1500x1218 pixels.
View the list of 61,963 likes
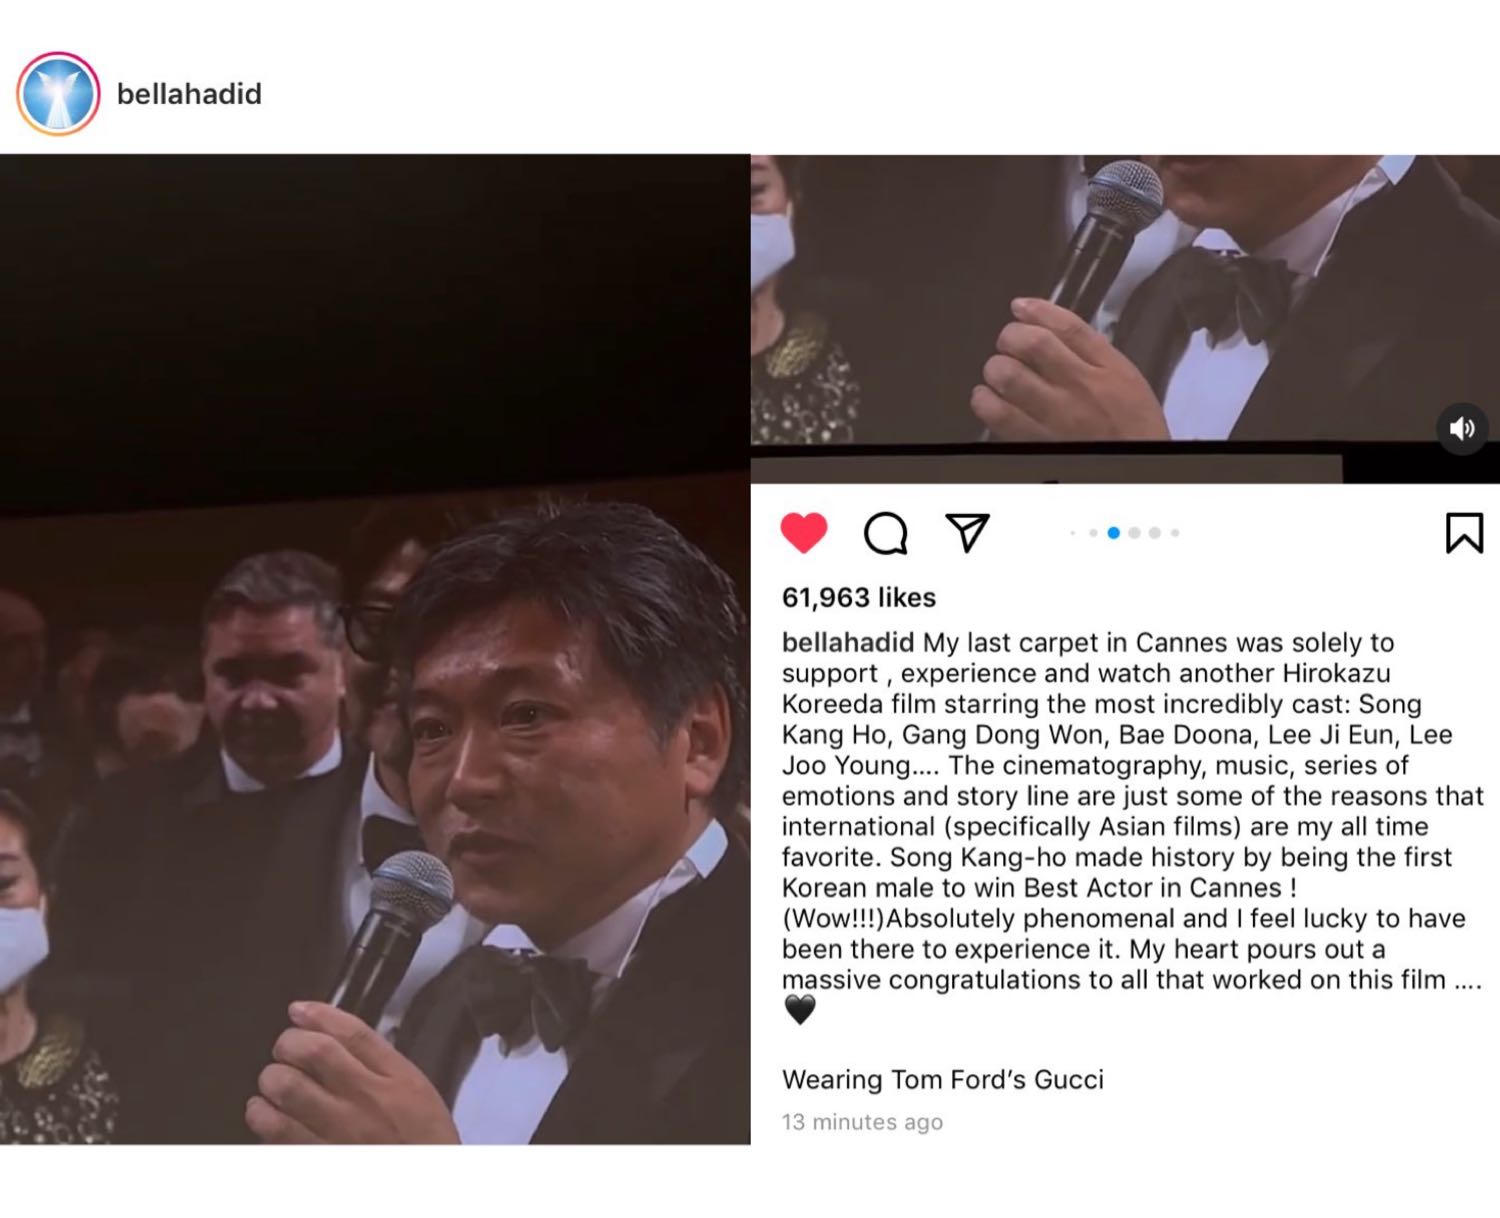(859, 597)
